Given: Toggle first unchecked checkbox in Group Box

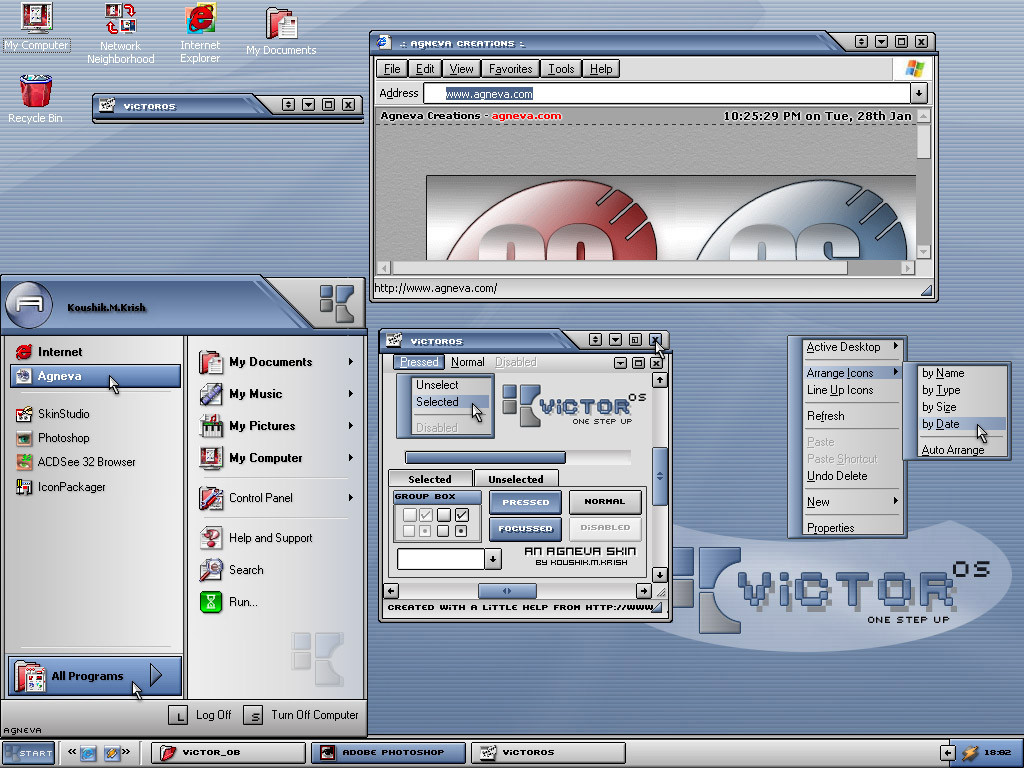Looking at the screenshot, I should [x=409, y=515].
